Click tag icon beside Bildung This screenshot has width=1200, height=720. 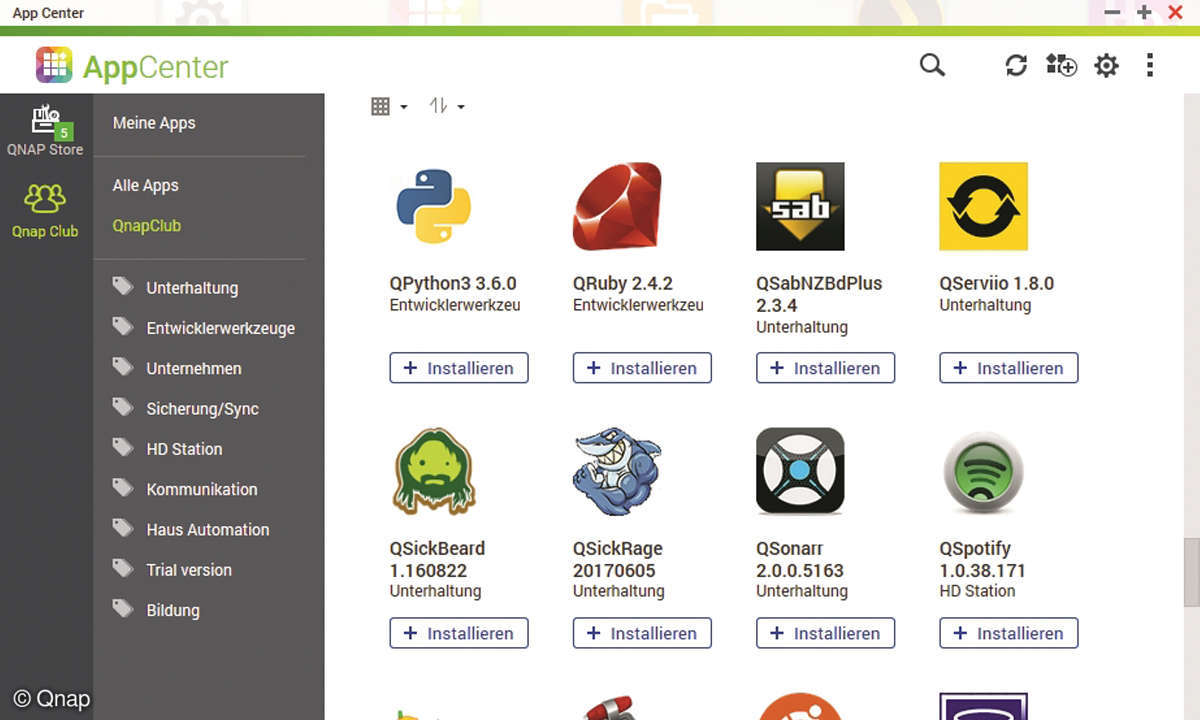click(123, 609)
